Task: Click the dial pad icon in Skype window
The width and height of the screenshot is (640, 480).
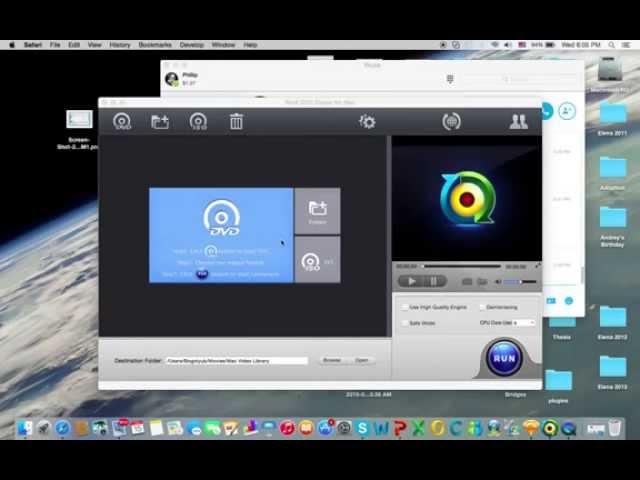Action: click(450, 79)
